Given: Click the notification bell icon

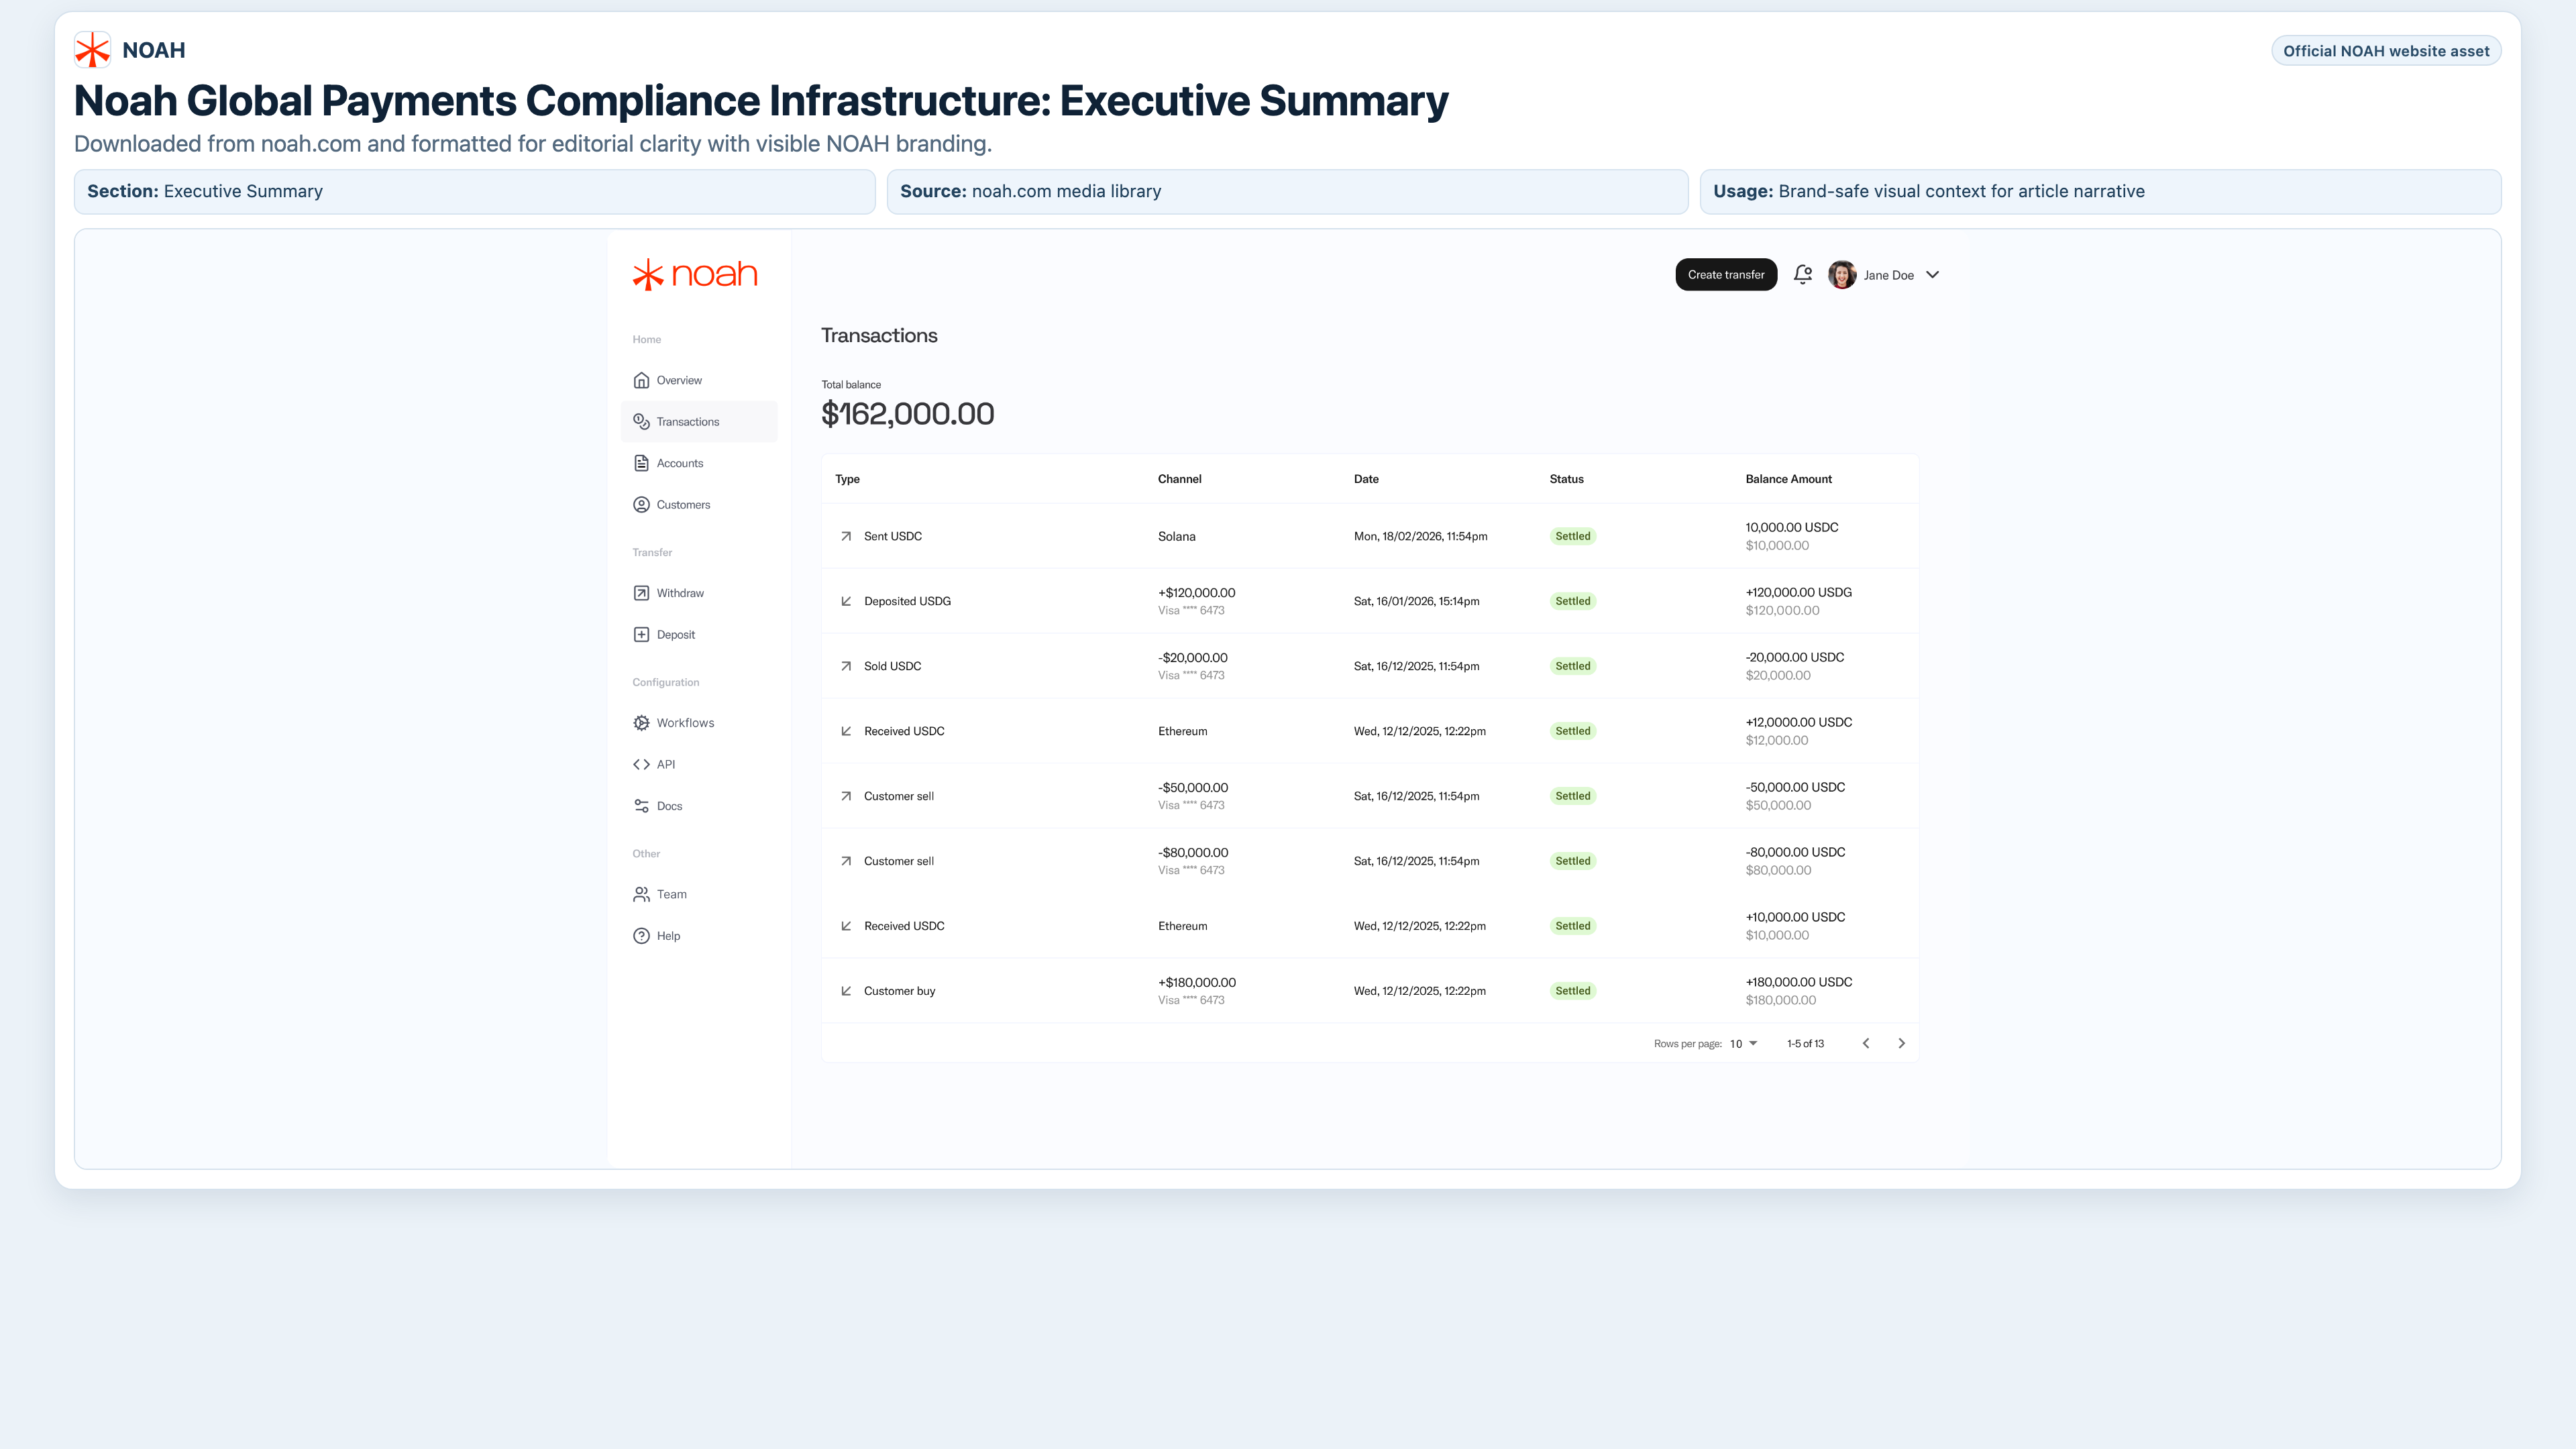Looking at the screenshot, I should pyautogui.click(x=1802, y=274).
